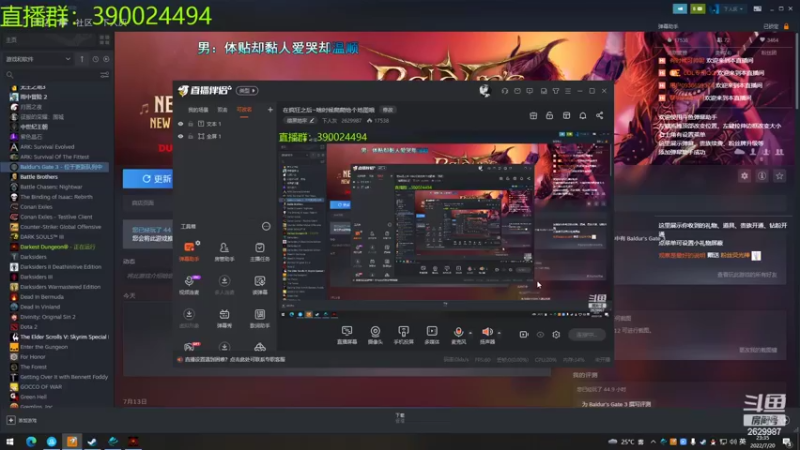Toggle preview eye icon in bottom toolbar
Screen dimensions: 800x450
(540, 335)
